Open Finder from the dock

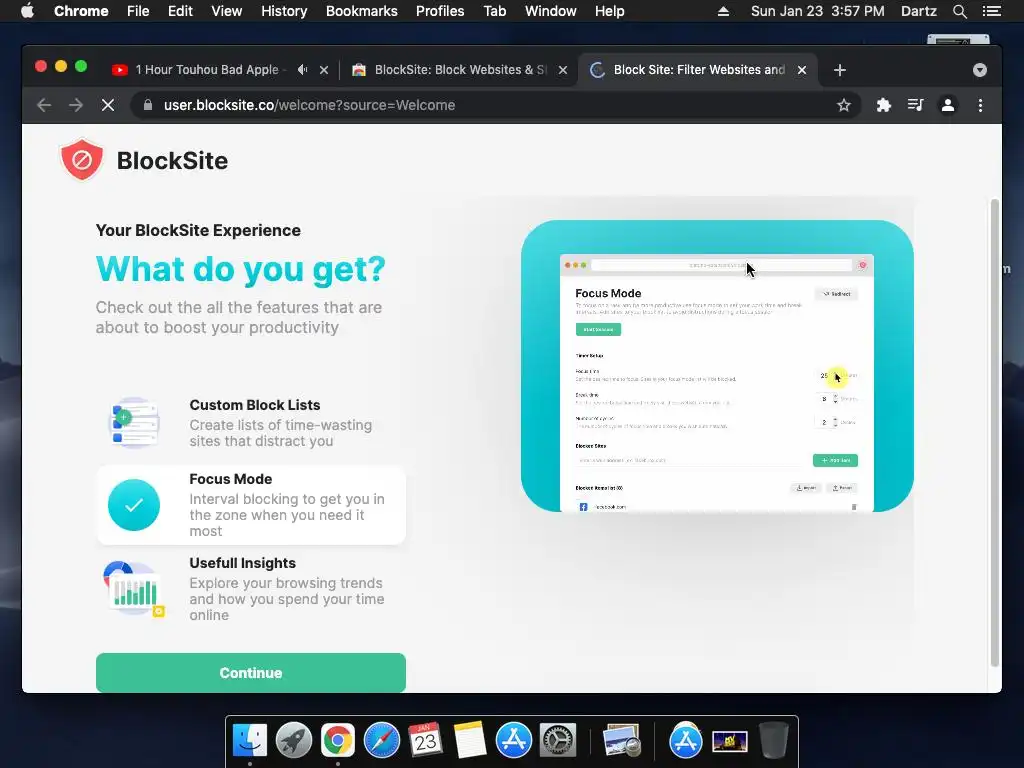249,740
